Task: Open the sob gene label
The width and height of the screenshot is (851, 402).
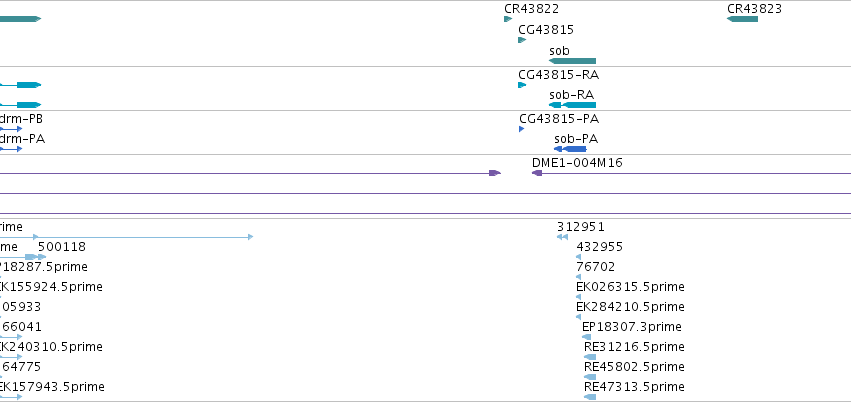Action: 559,50
